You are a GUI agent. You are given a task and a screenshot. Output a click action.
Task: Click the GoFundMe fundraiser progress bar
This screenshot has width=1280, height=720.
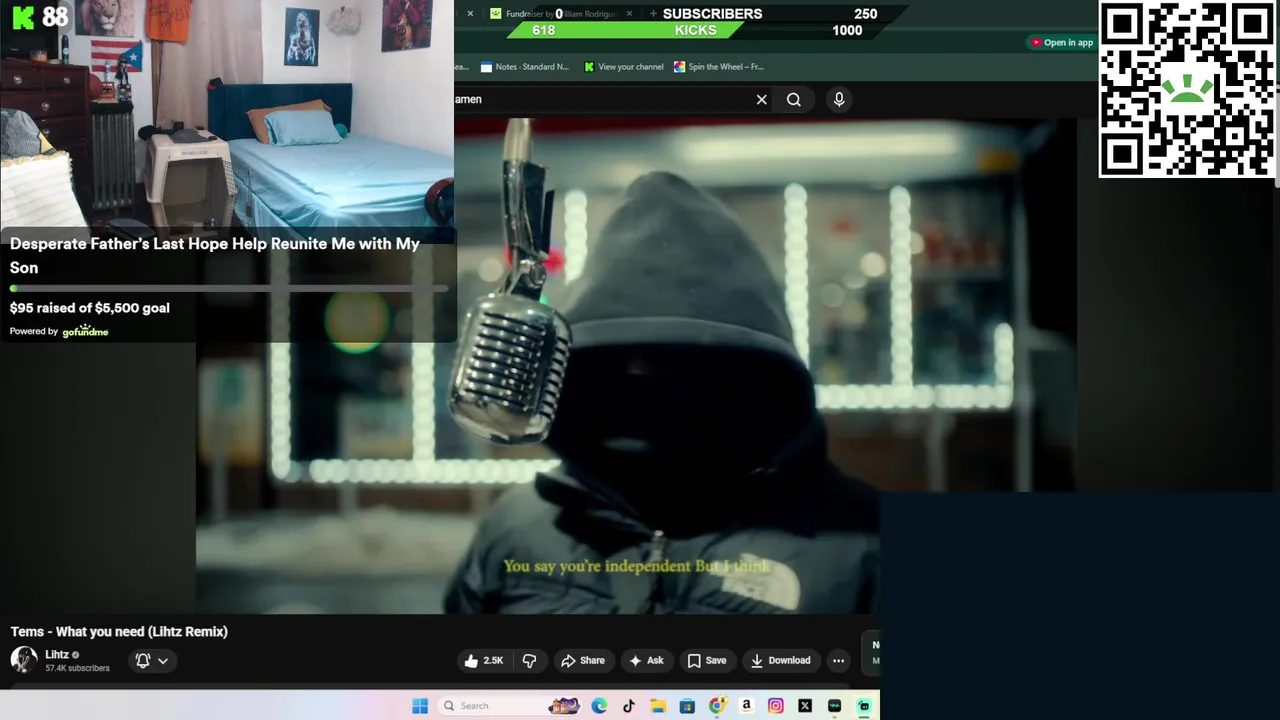click(x=229, y=289)
